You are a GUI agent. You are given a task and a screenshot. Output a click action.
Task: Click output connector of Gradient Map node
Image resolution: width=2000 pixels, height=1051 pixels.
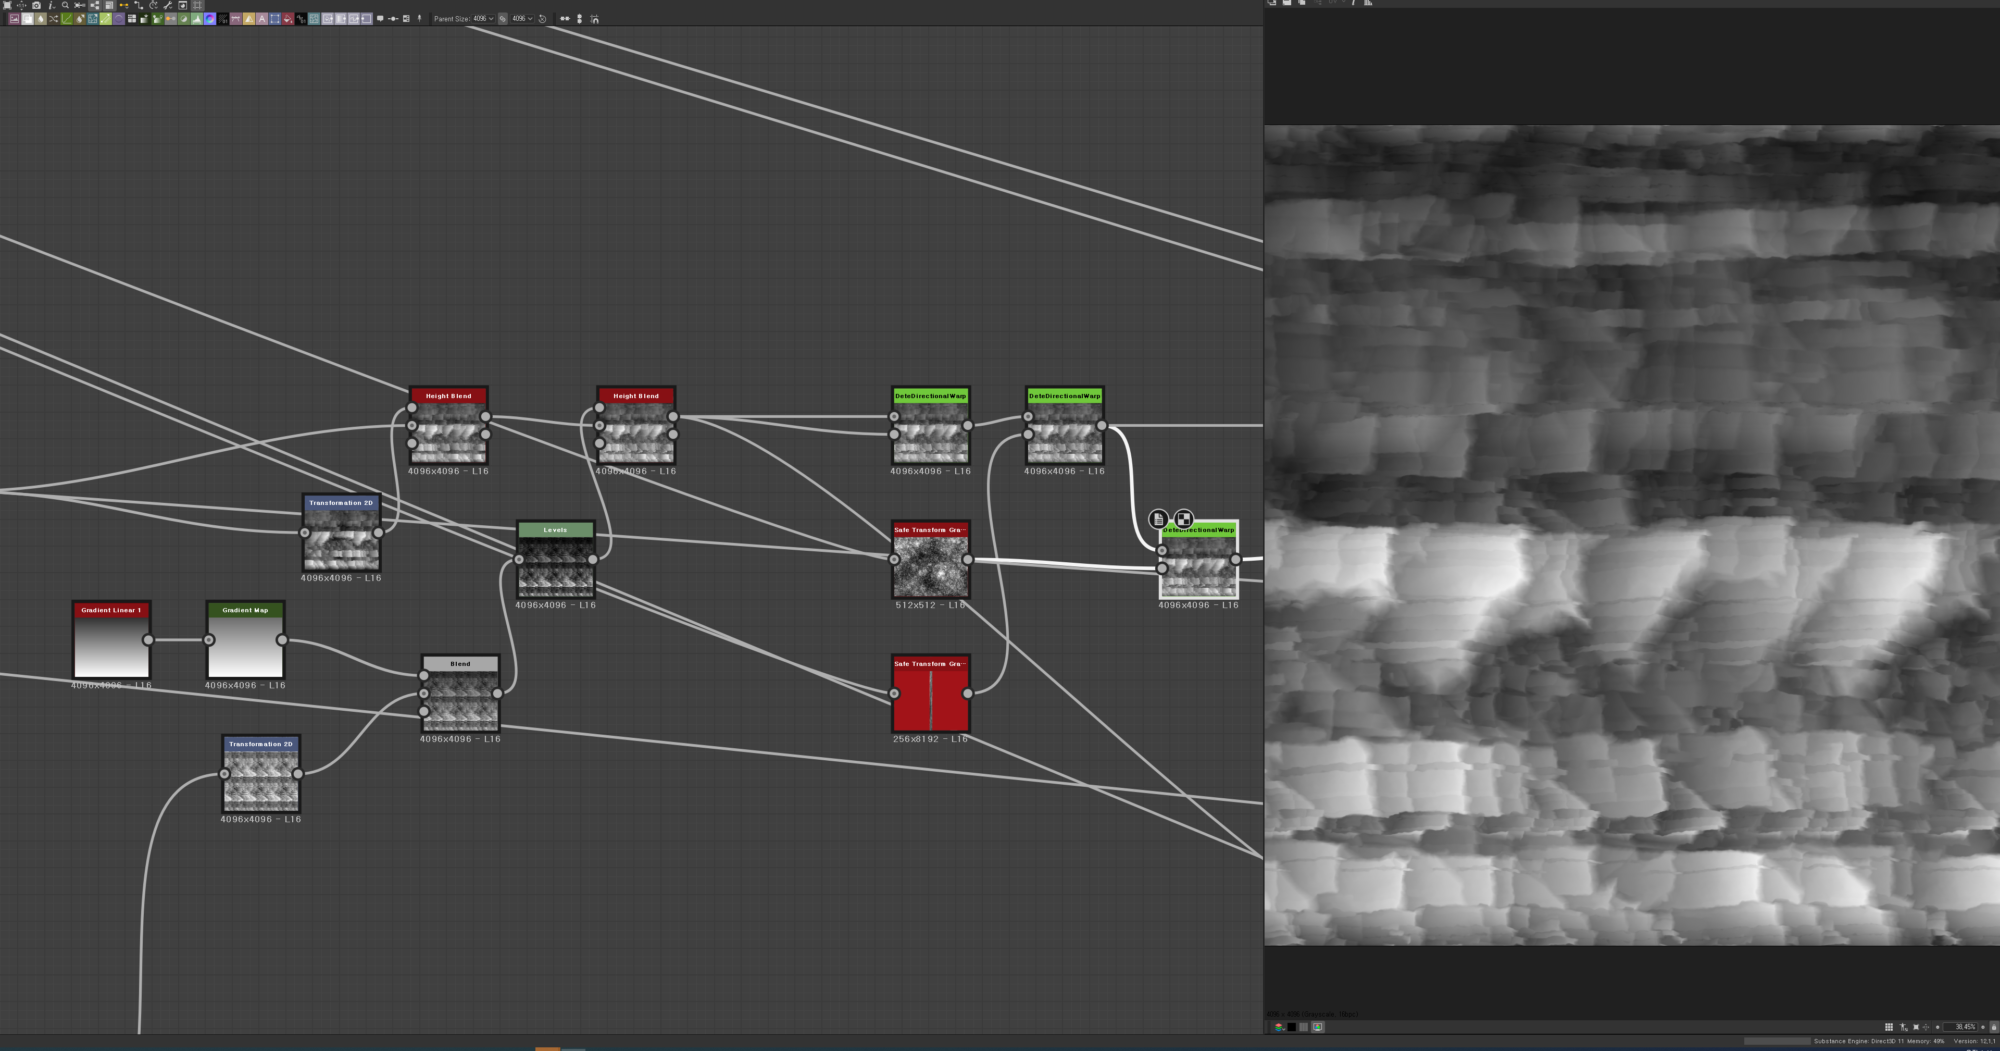(x=282, y=640)
